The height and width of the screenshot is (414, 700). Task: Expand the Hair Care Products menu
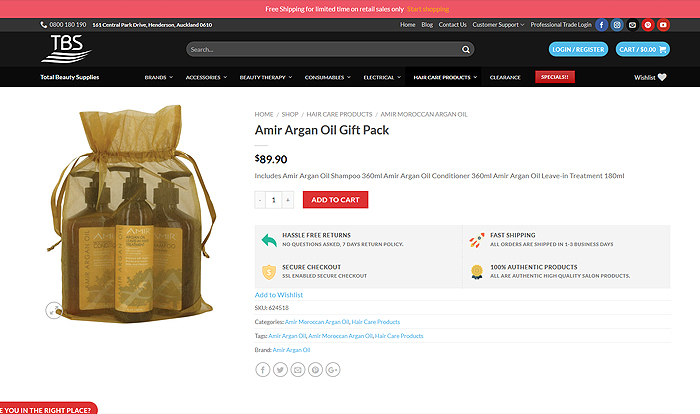pyautogui.click(x=445, y=77)
